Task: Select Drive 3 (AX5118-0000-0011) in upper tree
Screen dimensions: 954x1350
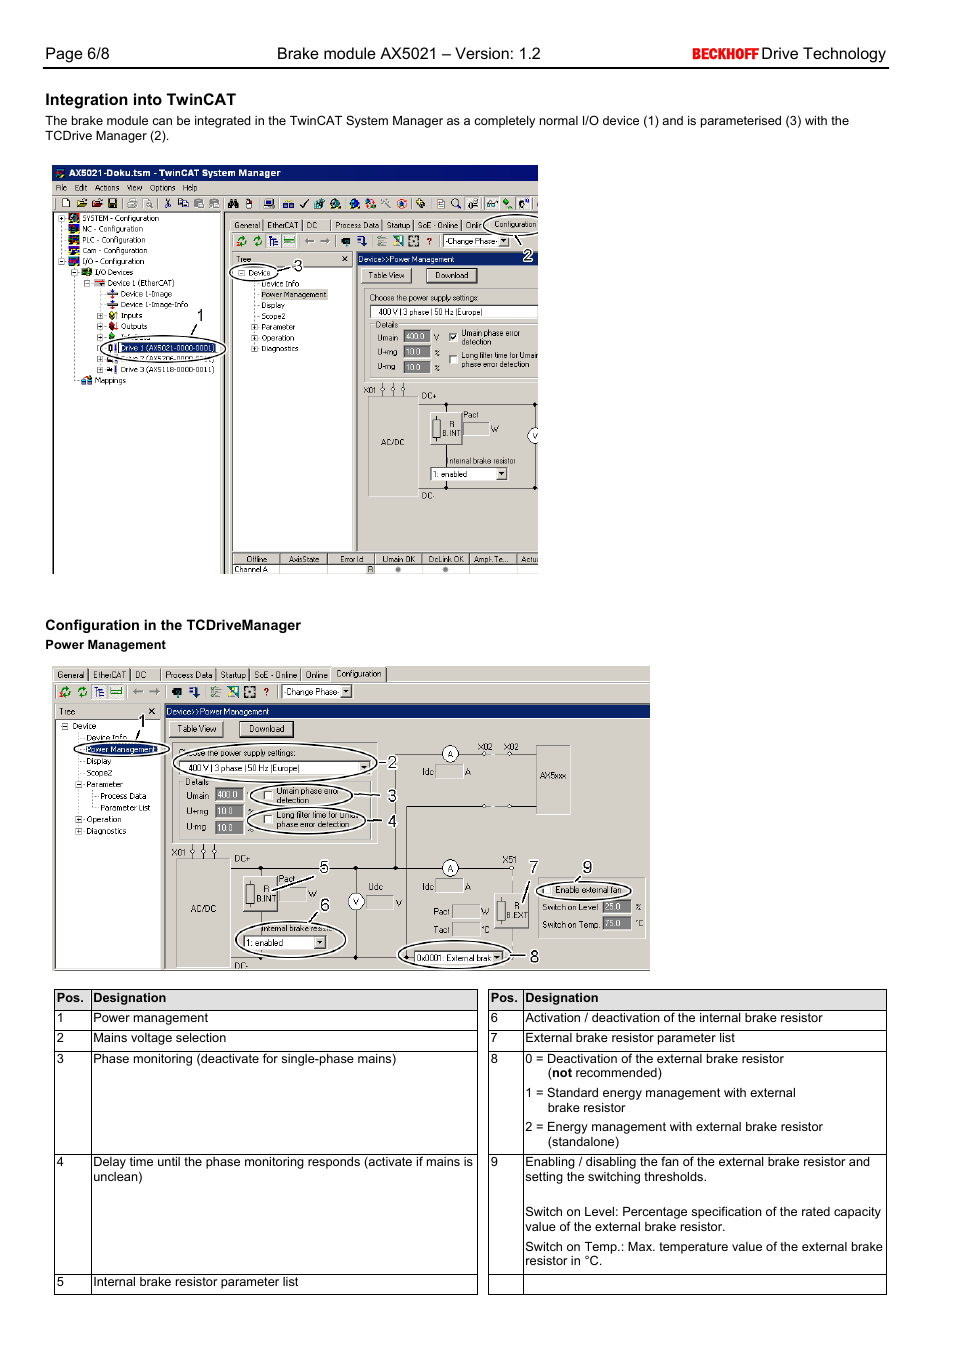Action: [x=167, y=369]
